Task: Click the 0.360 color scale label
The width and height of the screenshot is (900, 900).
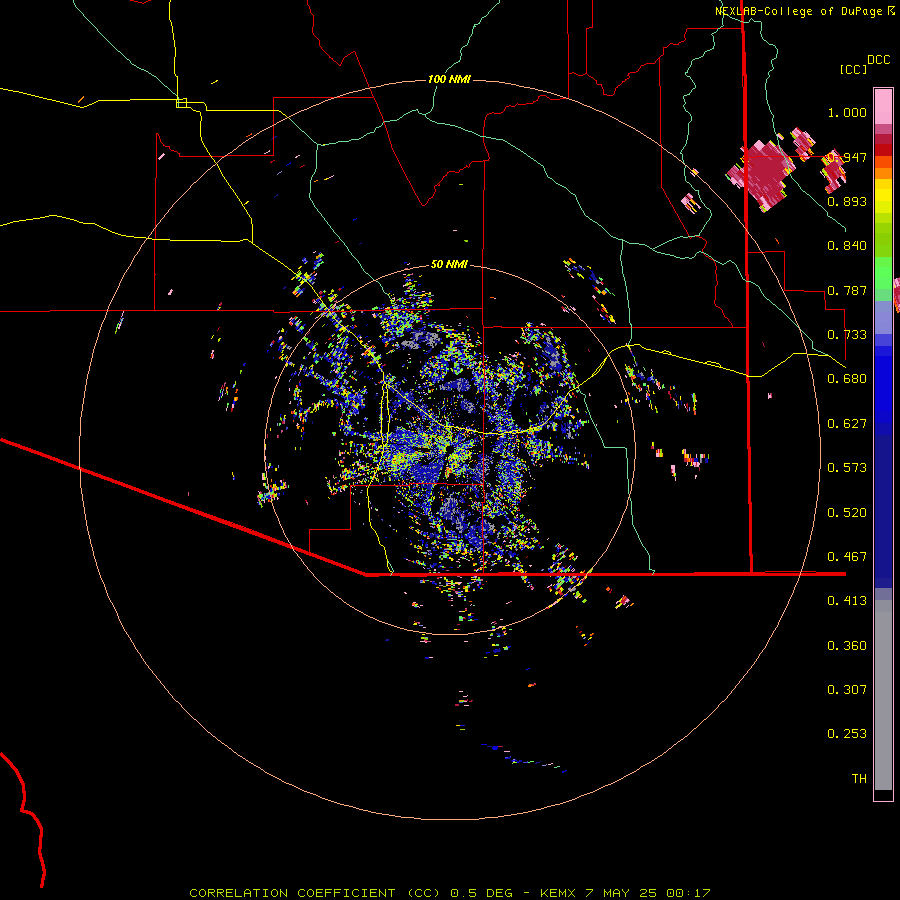Action: (847, 646)
